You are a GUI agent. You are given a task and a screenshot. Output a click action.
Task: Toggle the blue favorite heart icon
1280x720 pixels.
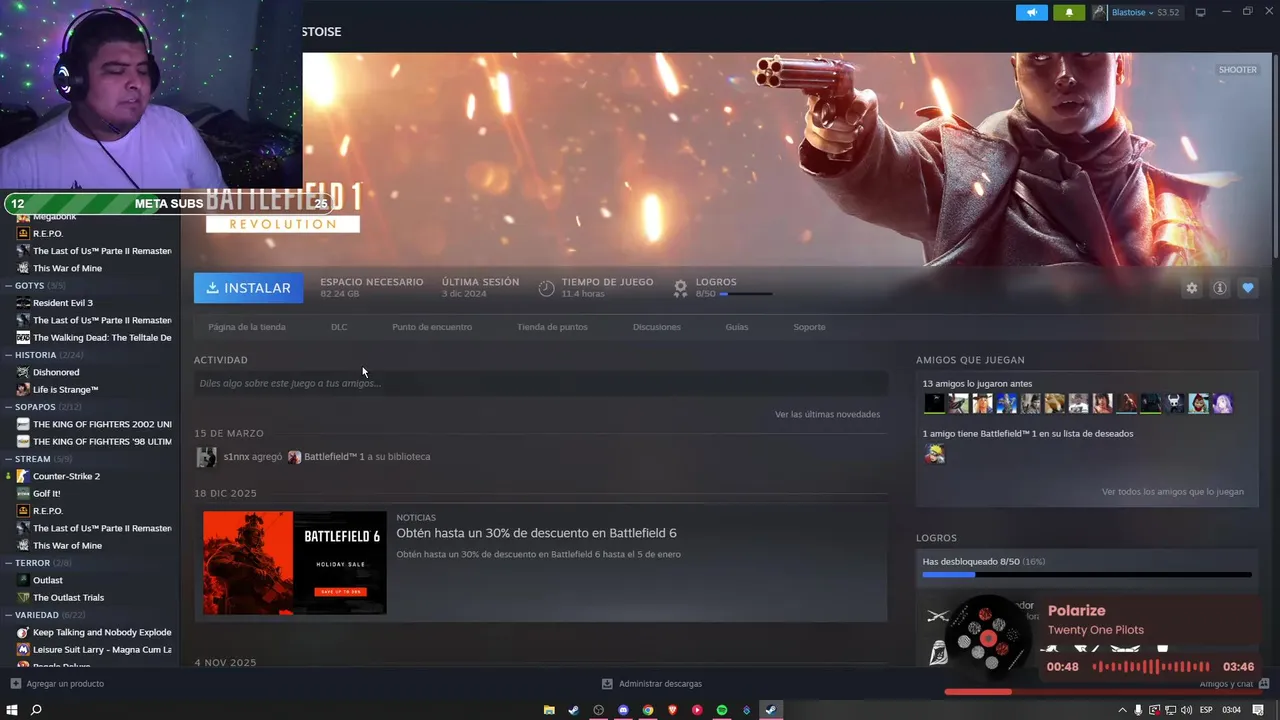(1247, 288)
